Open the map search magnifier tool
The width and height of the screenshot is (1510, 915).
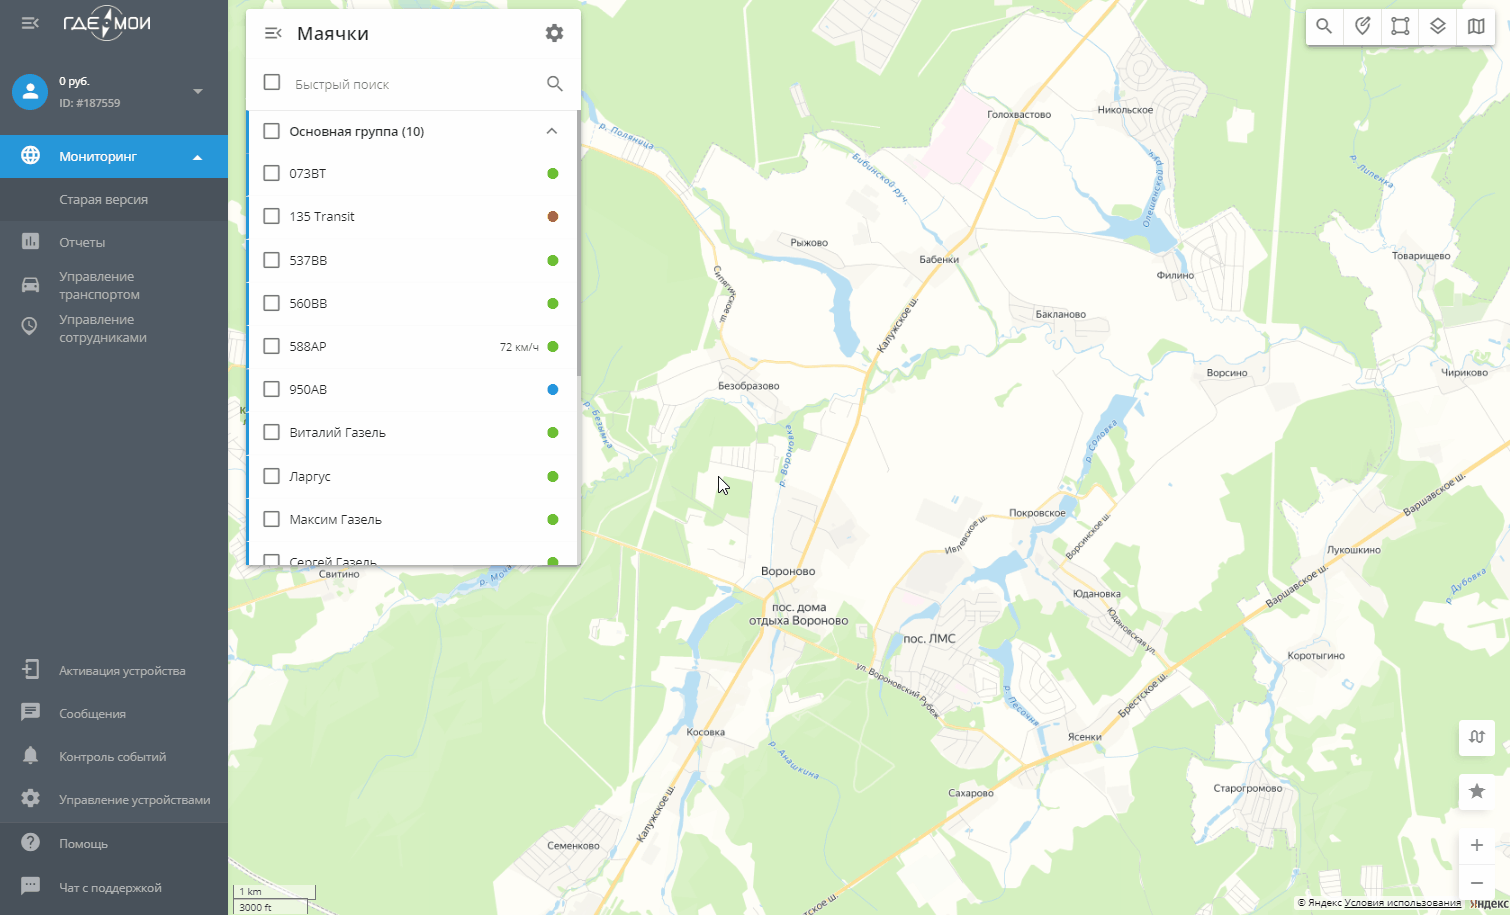point(1324,27)
